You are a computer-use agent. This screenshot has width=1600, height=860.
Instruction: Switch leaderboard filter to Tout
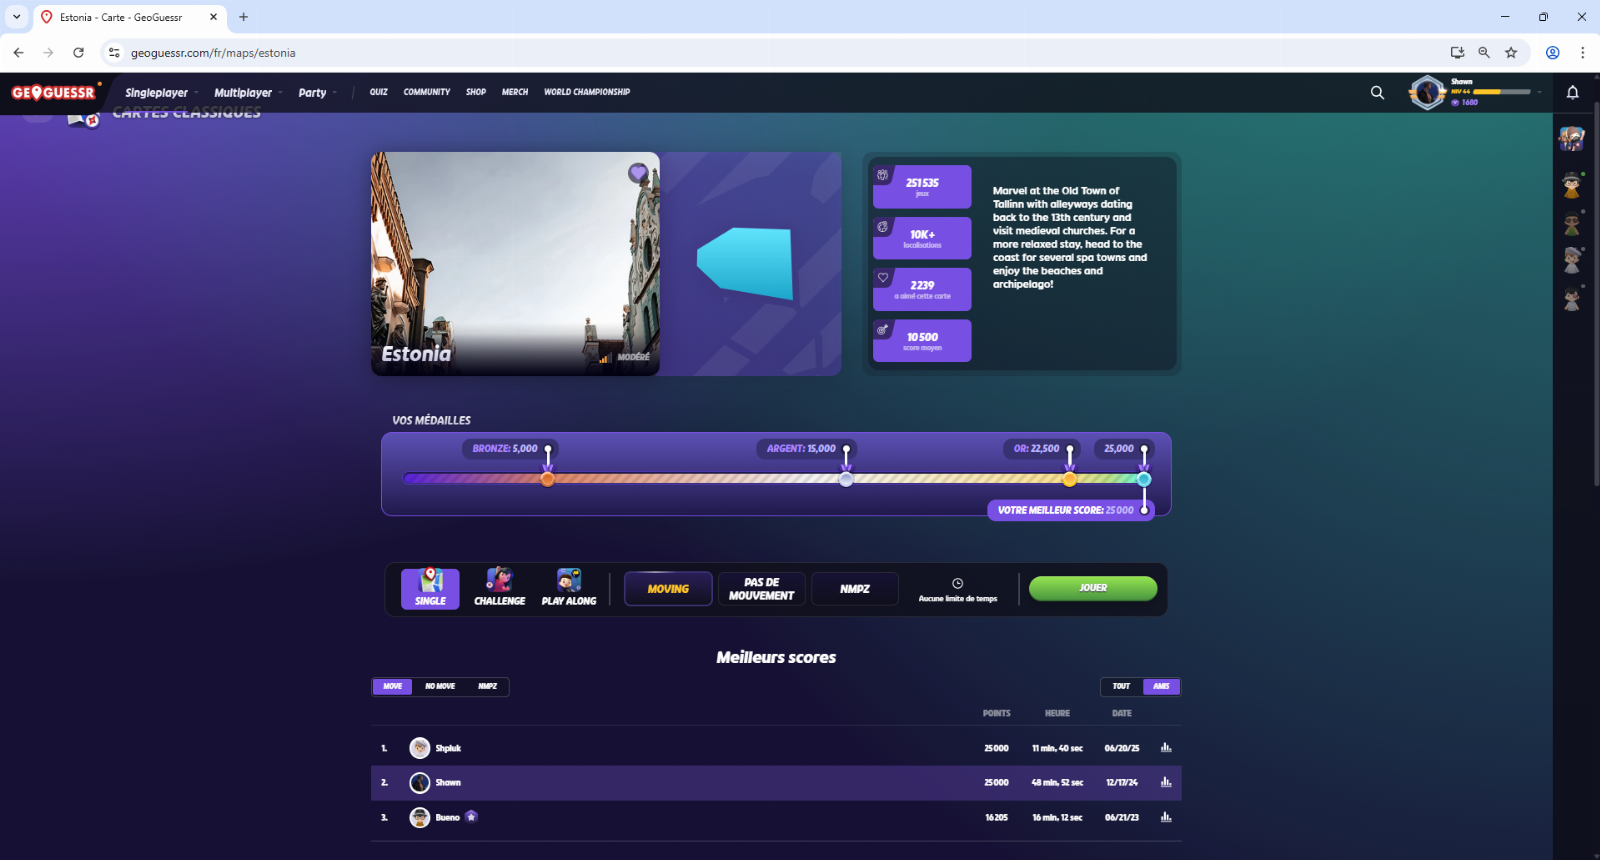1121,686
